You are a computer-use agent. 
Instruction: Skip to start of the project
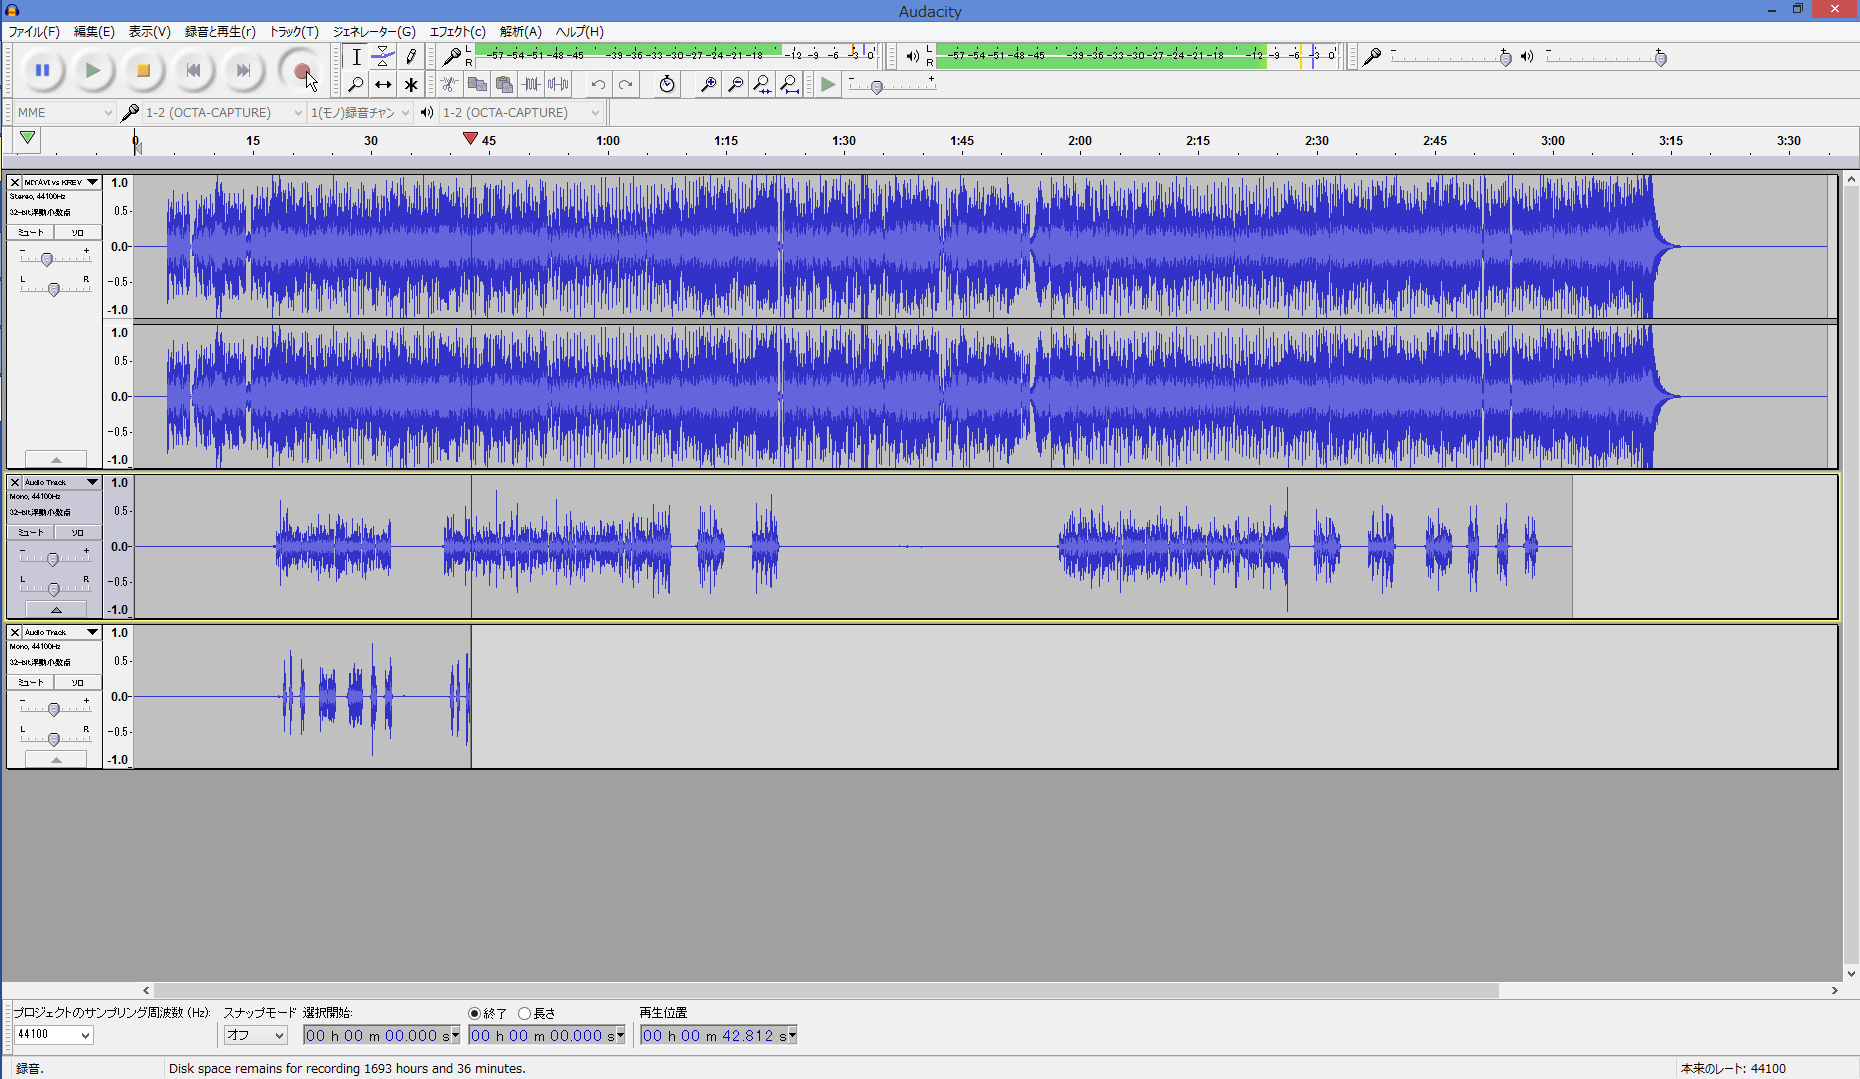193,70
